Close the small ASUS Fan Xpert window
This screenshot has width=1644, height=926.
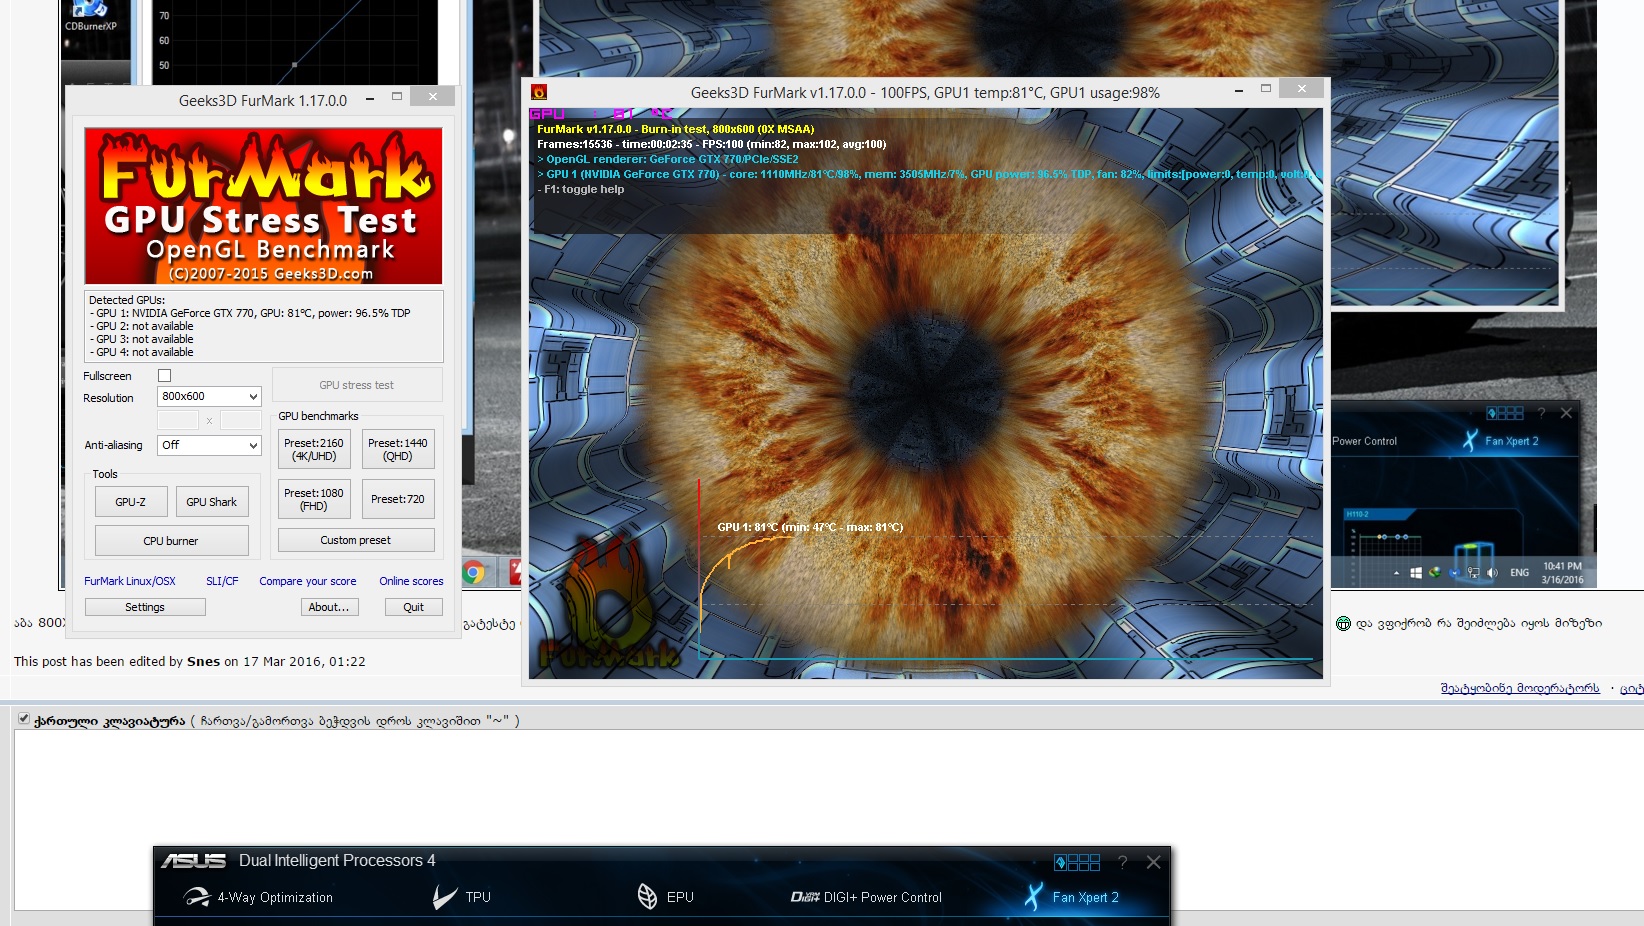(x=1566, y=413)
